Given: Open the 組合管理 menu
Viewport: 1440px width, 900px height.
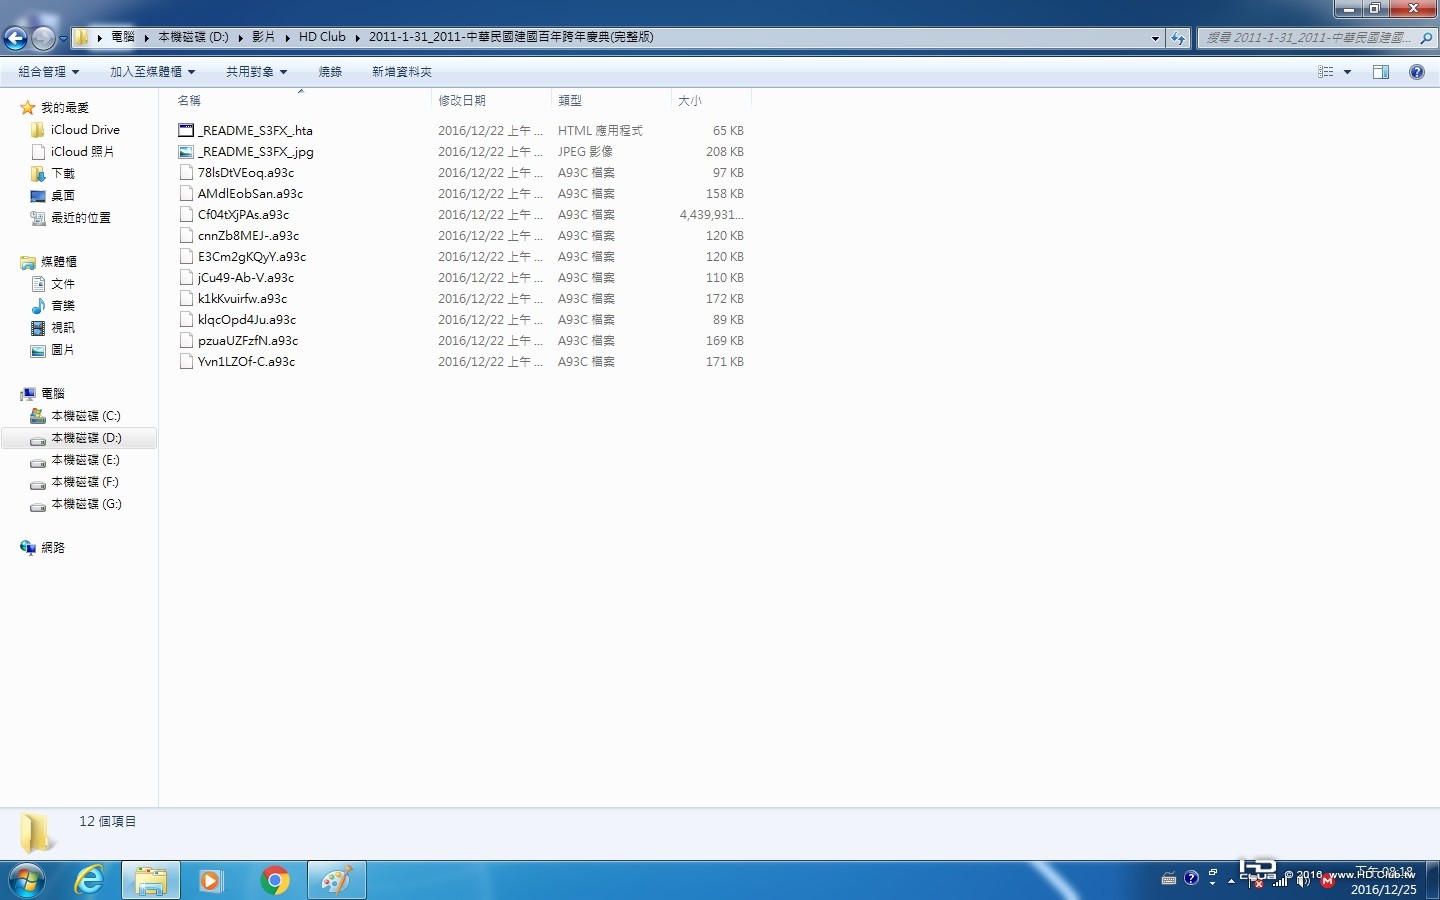Looking at the screenshot, I should (48, 72).
